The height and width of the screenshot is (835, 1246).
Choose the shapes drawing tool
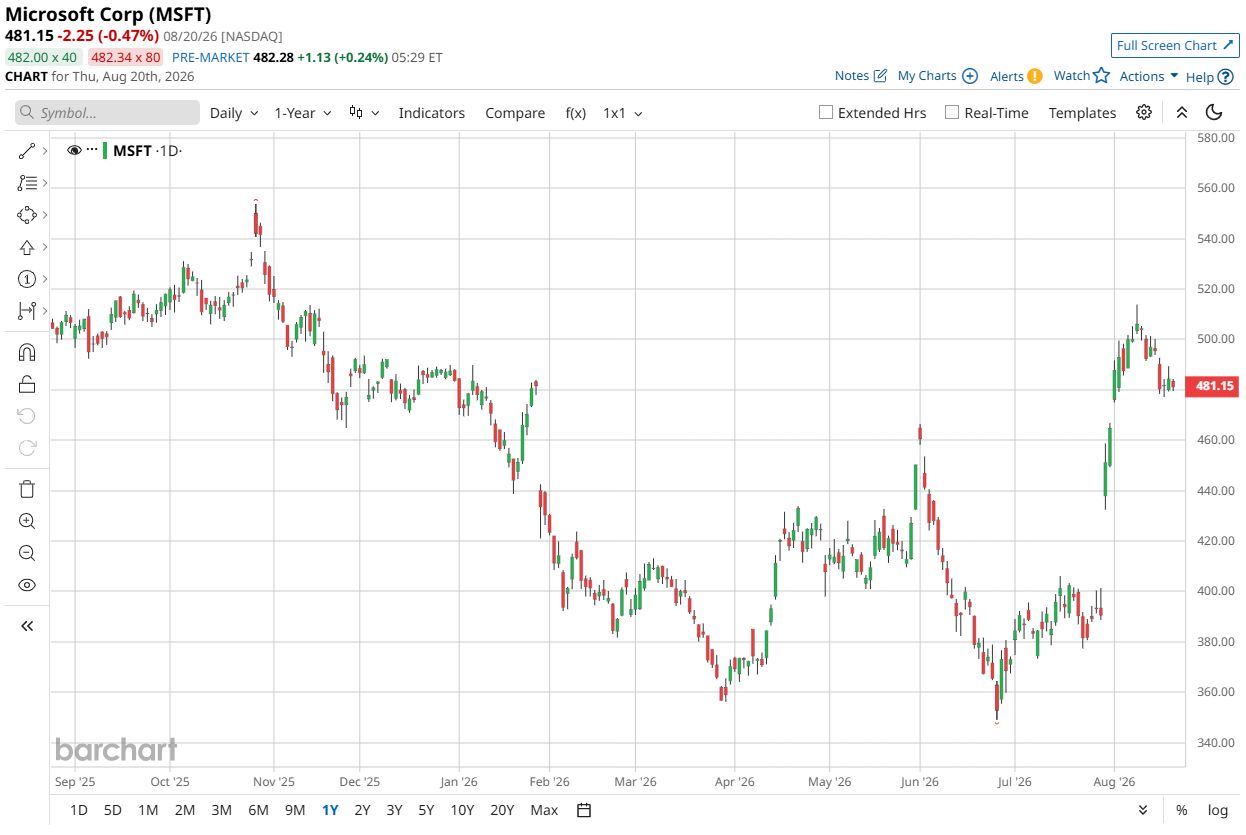[x=27, y=215]
